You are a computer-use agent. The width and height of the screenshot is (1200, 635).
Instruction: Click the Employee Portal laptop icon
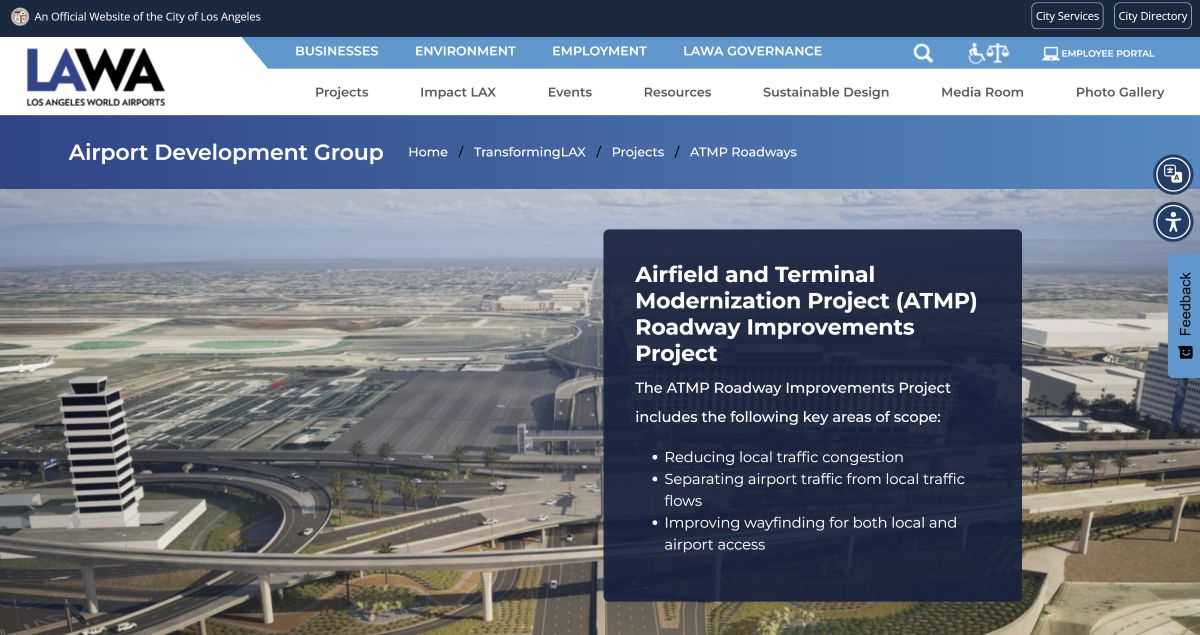tap(1050, 53)
